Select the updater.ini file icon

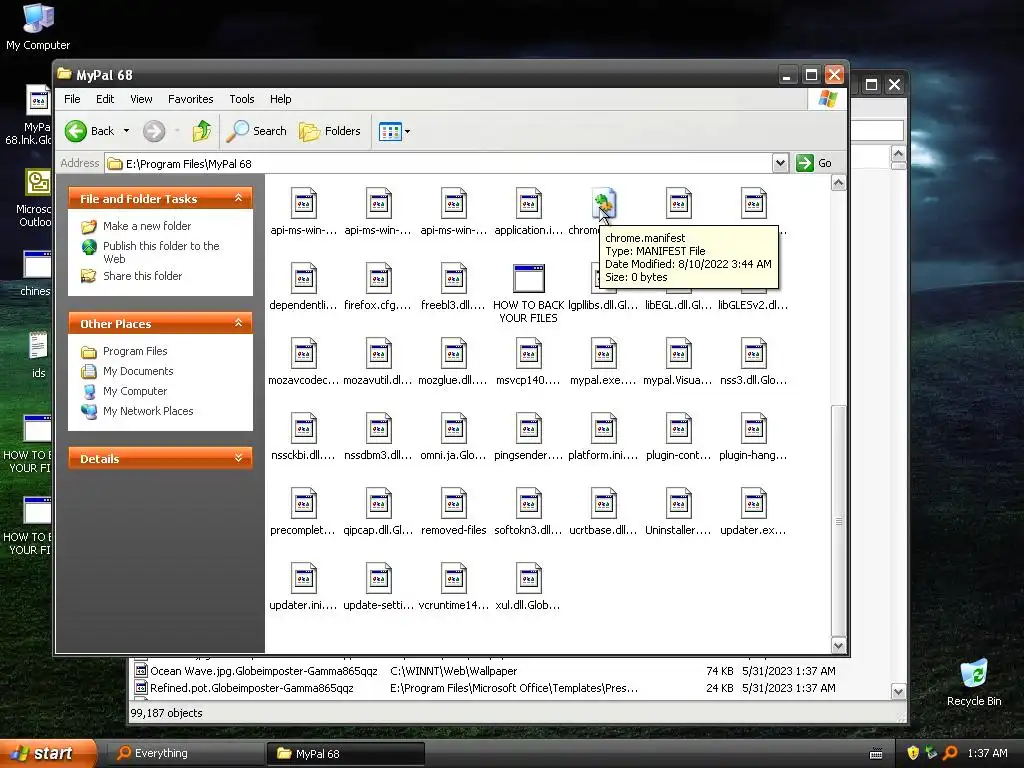point(304,579)
